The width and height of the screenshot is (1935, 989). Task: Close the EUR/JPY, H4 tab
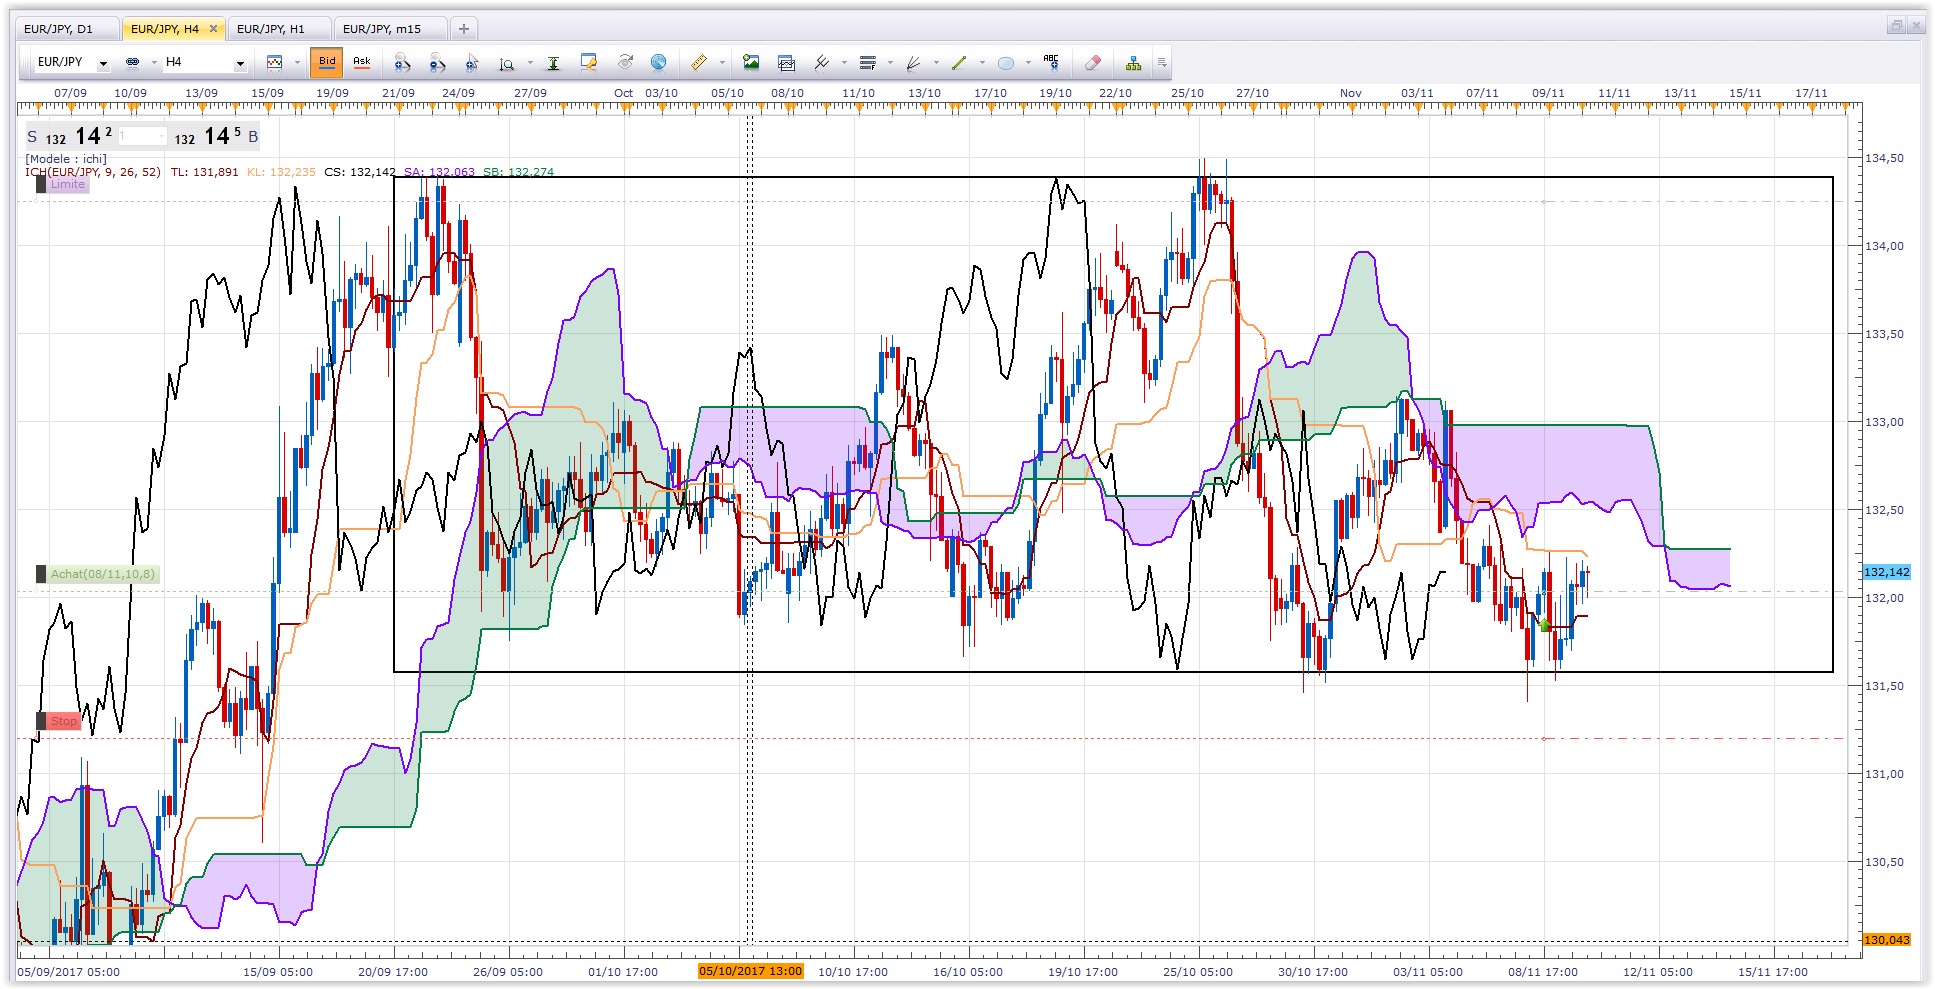click(x=213, y=29)
